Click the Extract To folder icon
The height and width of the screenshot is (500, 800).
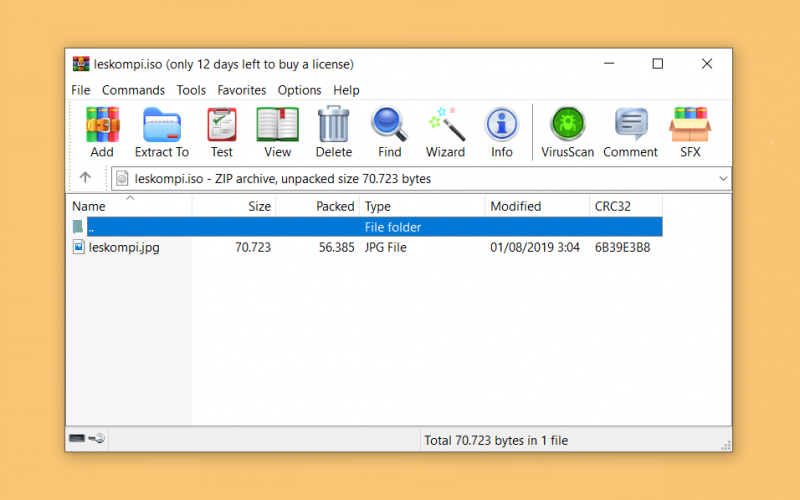point(162,124)
